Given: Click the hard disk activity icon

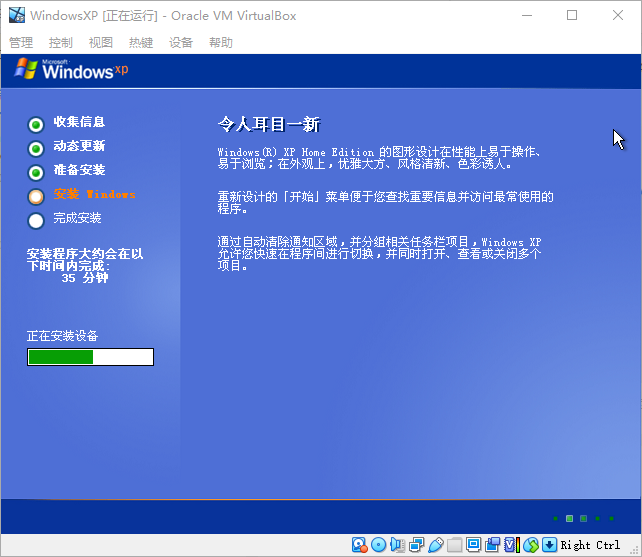Looking at the screenshot, I should pos(359,545).
